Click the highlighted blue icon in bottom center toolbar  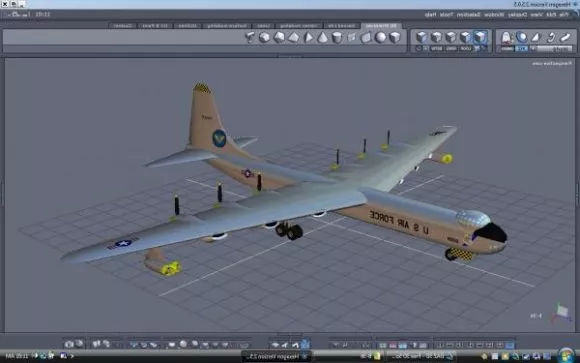[305, 344]
